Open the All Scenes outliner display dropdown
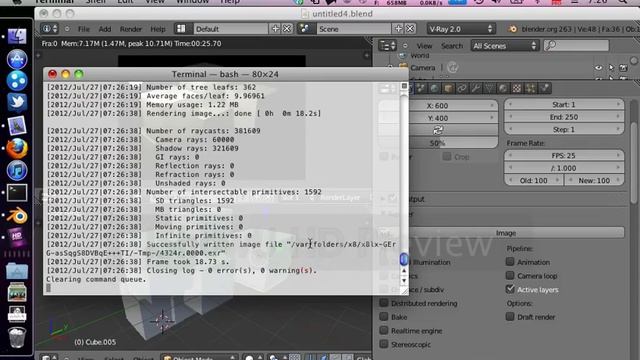Screen dimensions: 640x360 pyautogui.click(x=505, y=46)
